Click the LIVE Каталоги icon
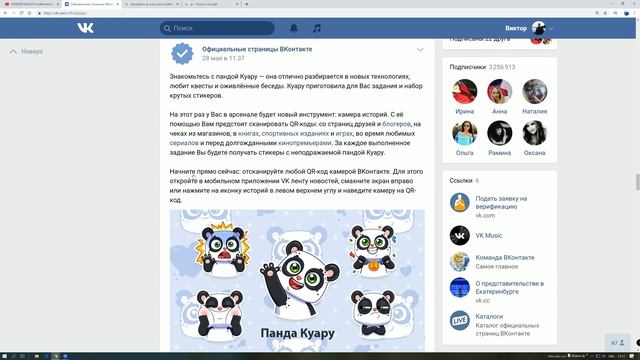Image resolution: width=640 pixels, height=360 pixels. pyautogui.click(x=460, y=320)
